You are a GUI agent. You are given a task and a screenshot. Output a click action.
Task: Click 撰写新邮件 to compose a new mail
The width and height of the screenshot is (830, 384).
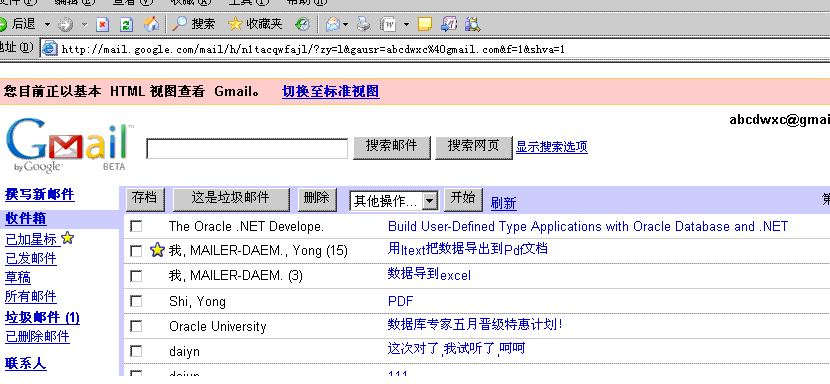pos(40,194)
